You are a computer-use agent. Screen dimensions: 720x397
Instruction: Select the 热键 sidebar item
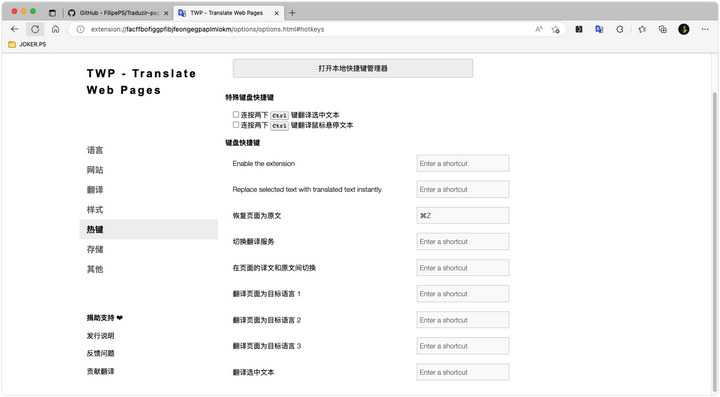(149, 229)
